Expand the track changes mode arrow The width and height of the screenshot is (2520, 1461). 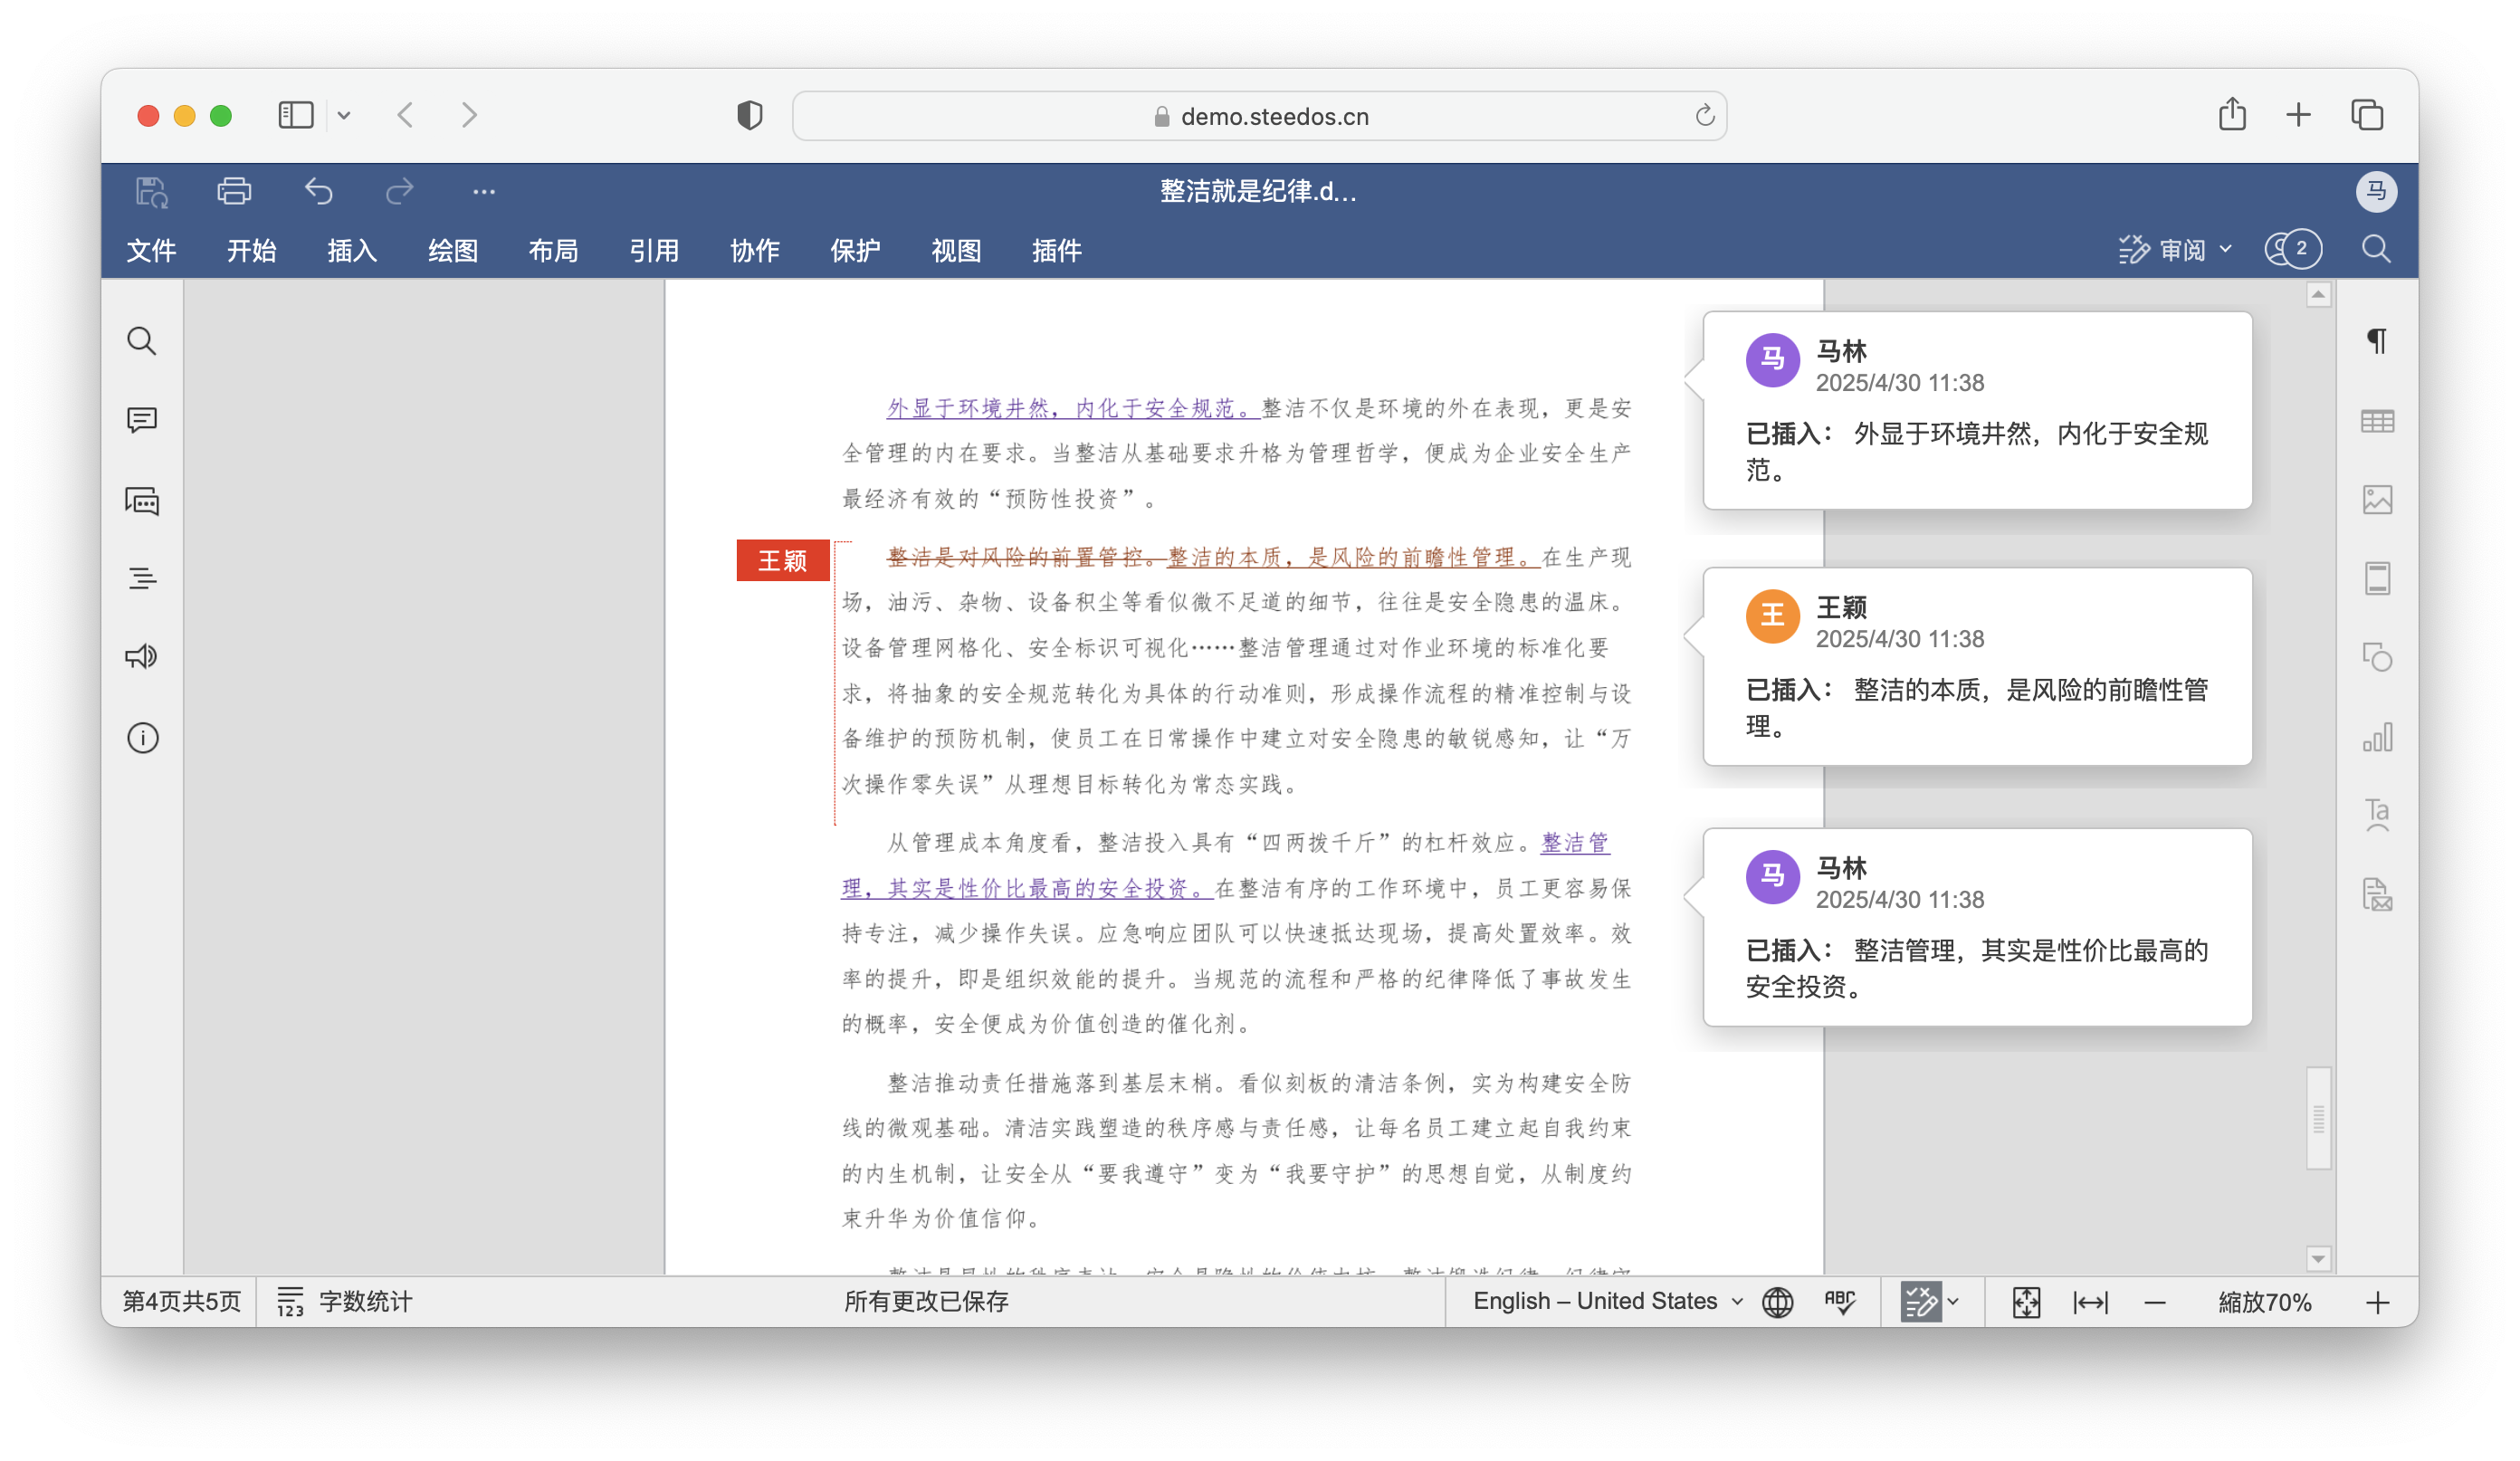[1953, 1301]
